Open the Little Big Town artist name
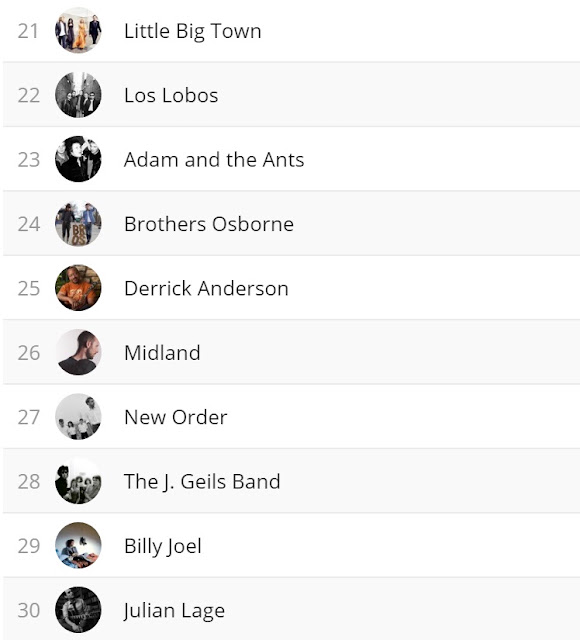Viewport: 580px width, 640px height. (193, 31)
